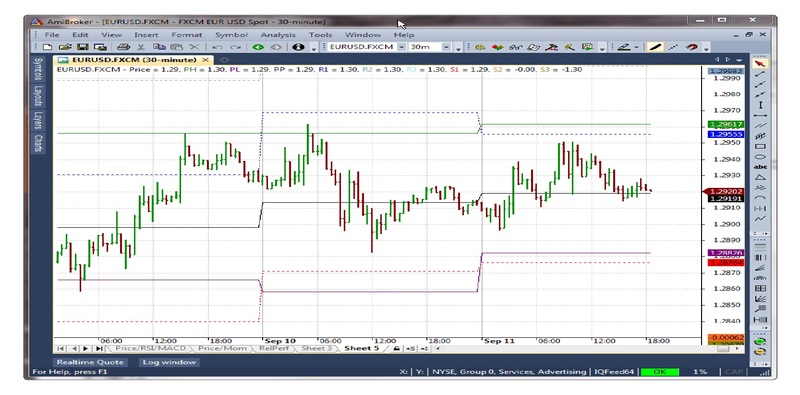
Task: Click the Save floppy disk icon
Action: coord(83,47)
